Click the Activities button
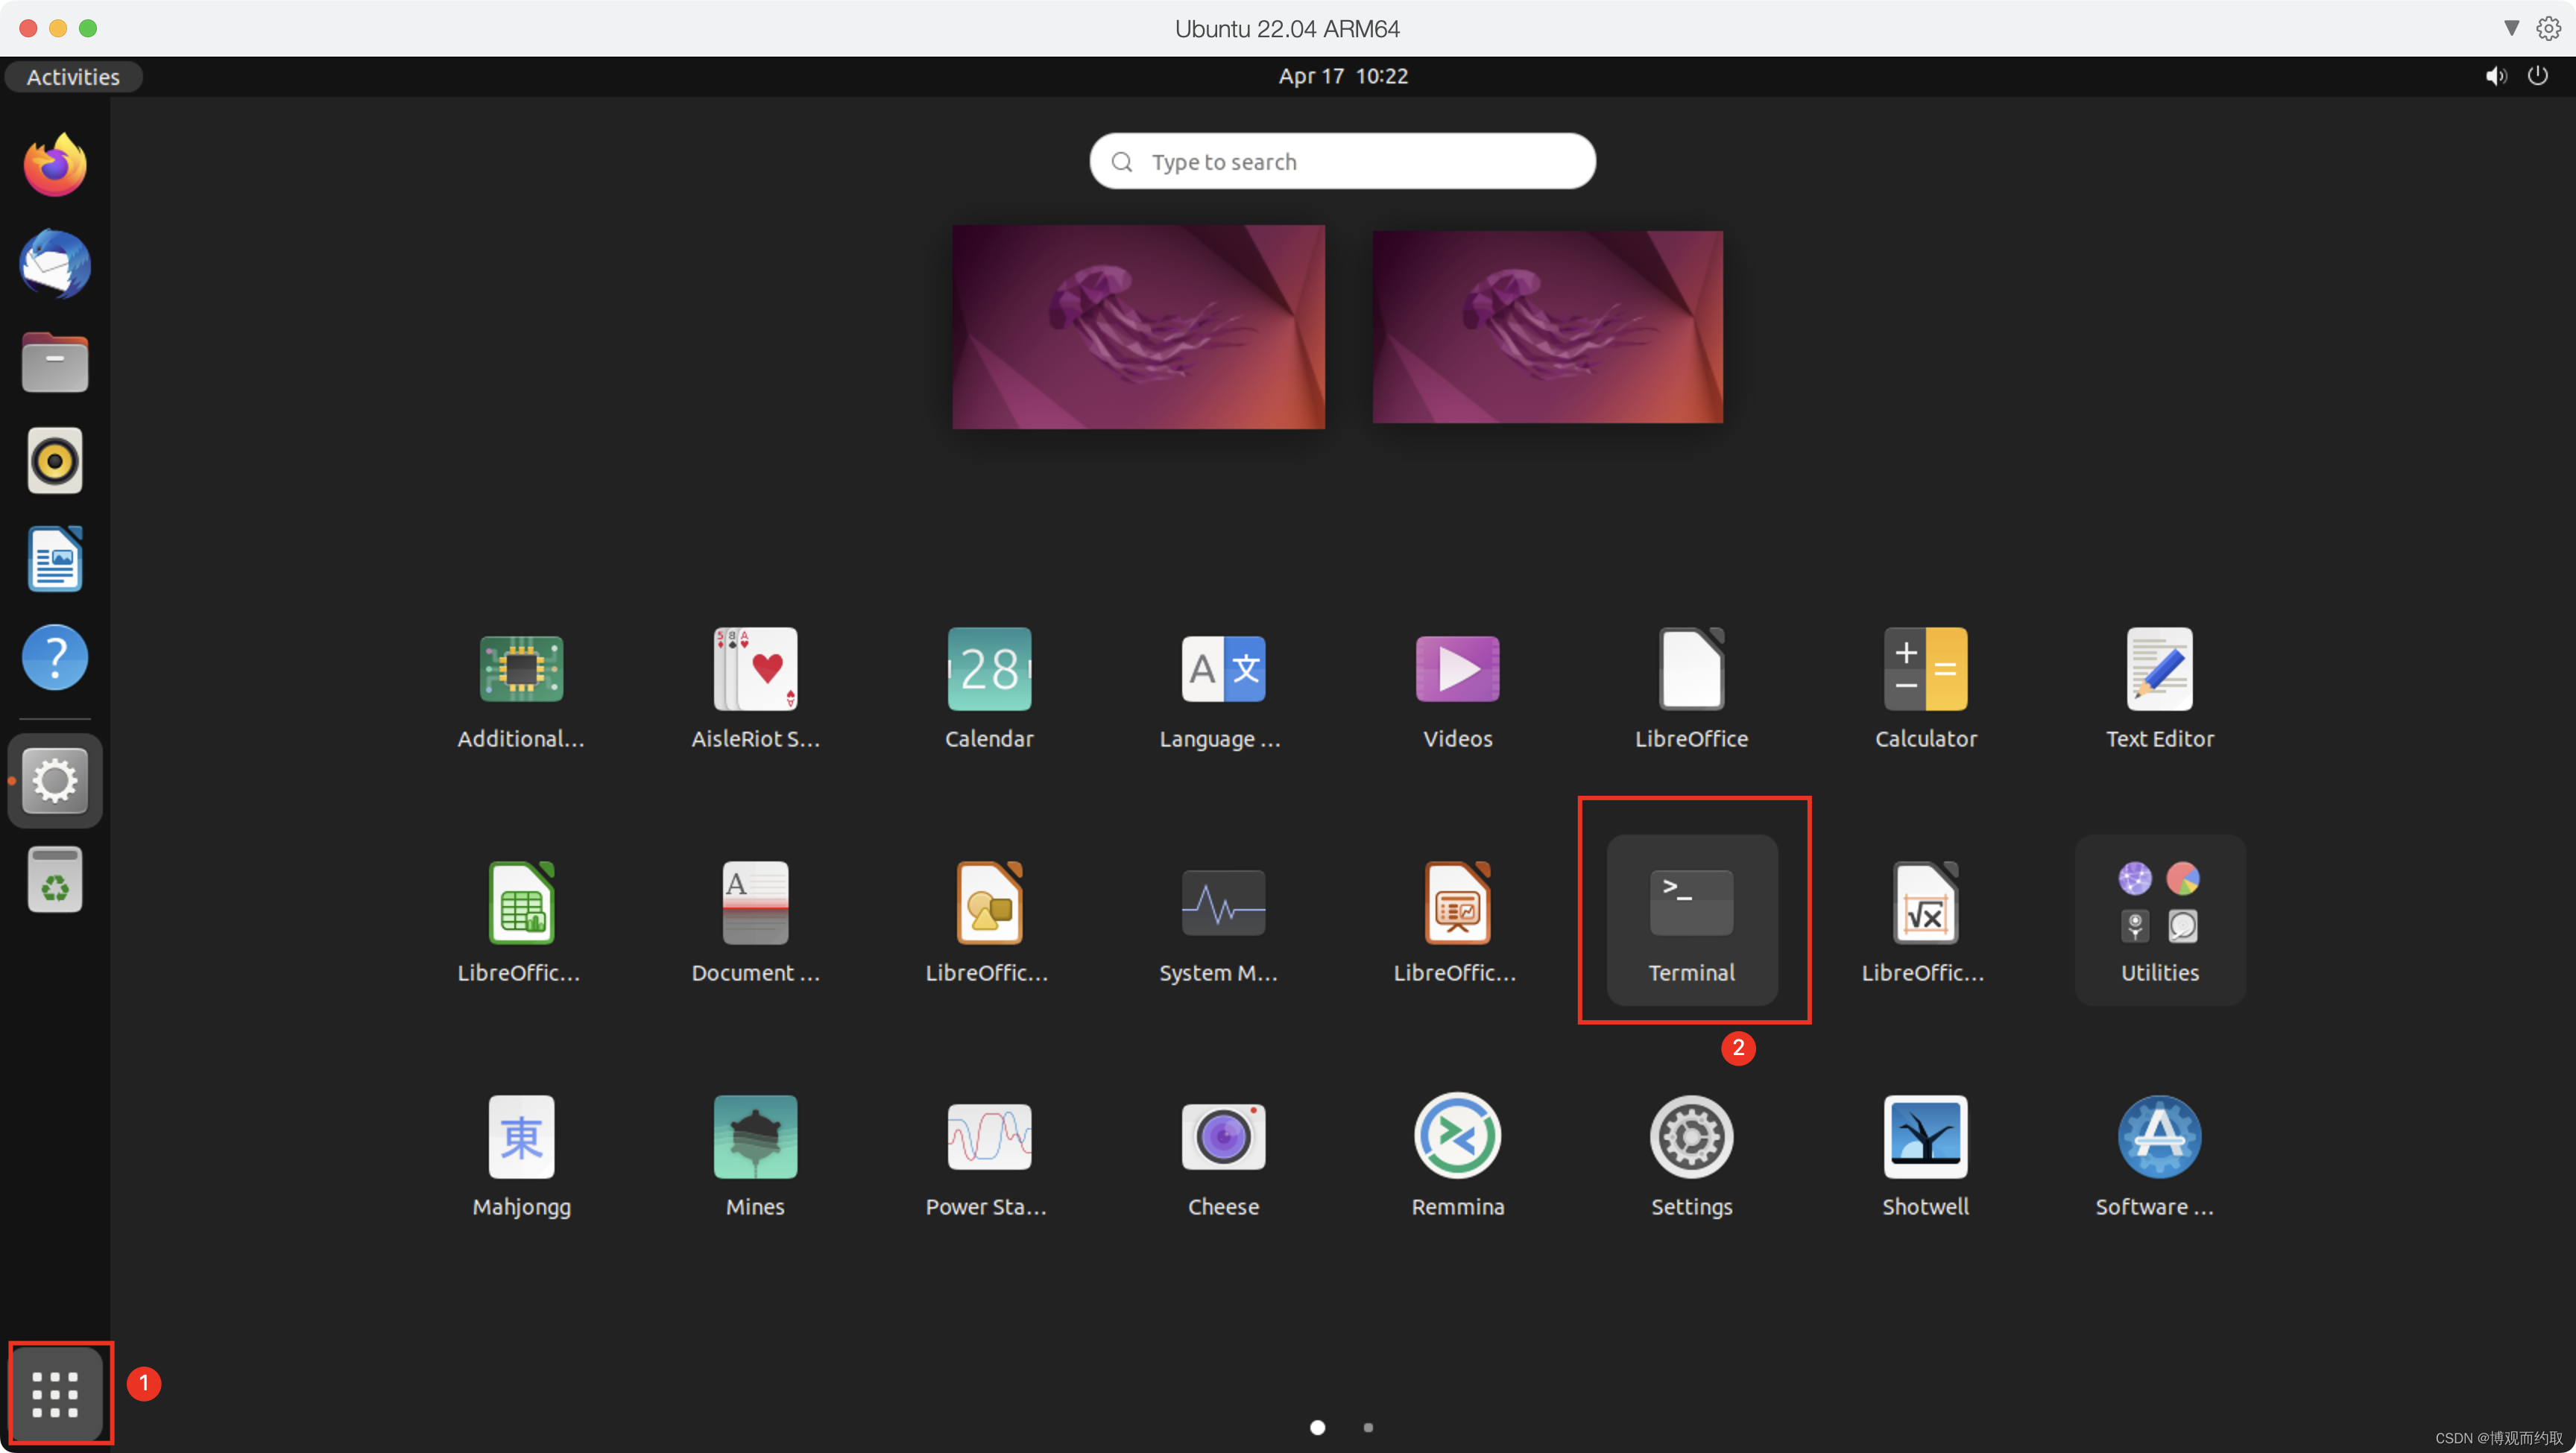This screenshot has height=1453, width=2576. (x=73, y=77)
